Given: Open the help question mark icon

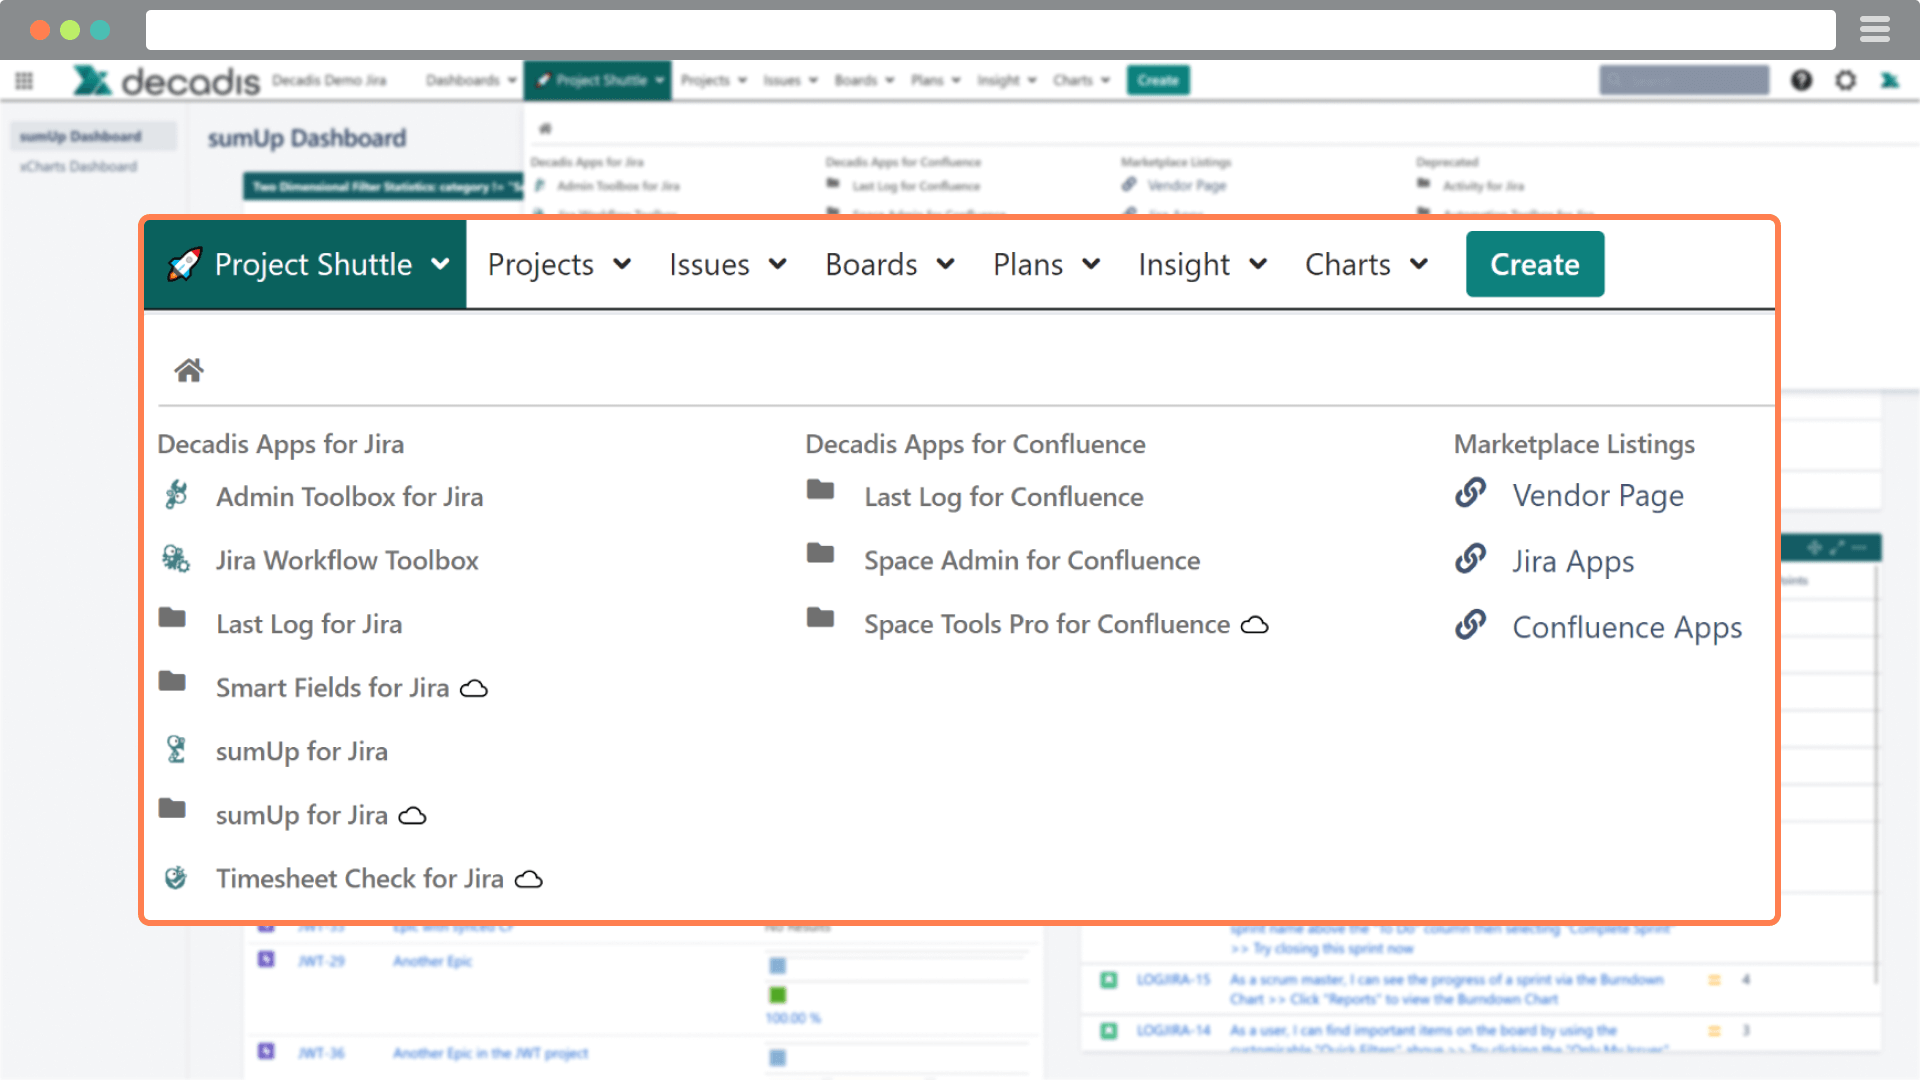Looking at the screenshot, I should click(x=1801, y=80).
